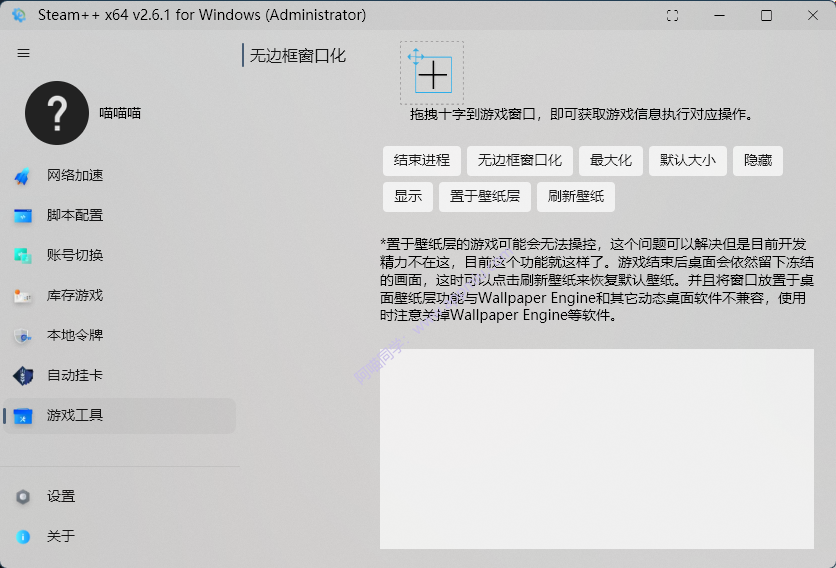
Task: Click the 隐藏 button
Action: click(758, 161)
